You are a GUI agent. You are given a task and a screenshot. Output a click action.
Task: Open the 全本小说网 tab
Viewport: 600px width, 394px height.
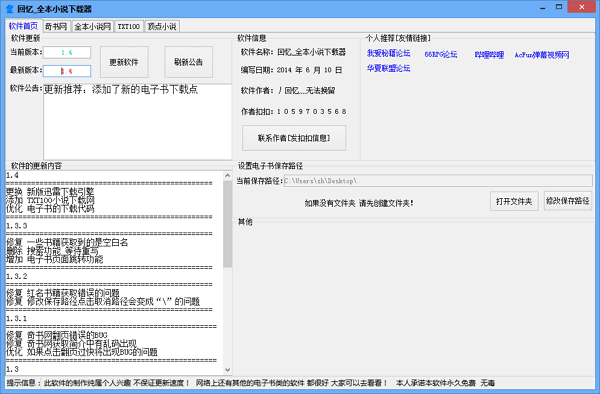coord(93,26)
